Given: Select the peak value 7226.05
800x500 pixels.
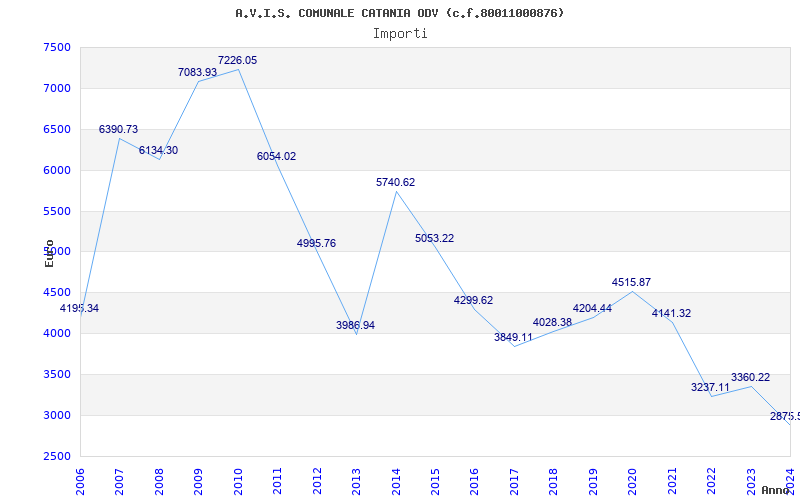Looking at the screenshot, I should (237, 60).
